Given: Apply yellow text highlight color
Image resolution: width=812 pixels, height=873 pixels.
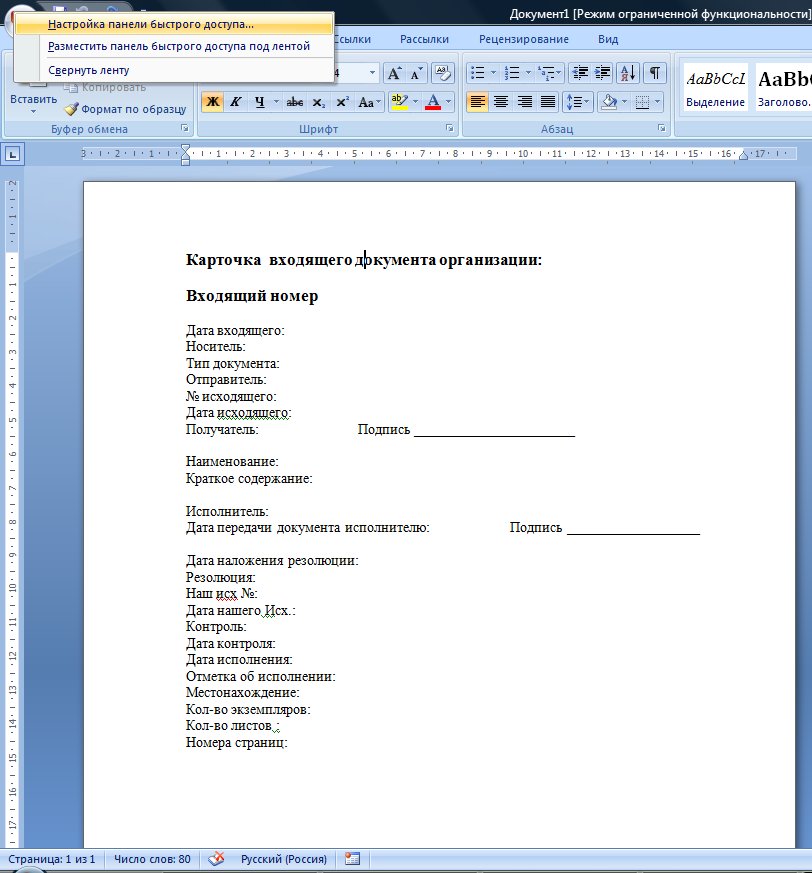Looking at the screenshot, I should click(399, 102).
